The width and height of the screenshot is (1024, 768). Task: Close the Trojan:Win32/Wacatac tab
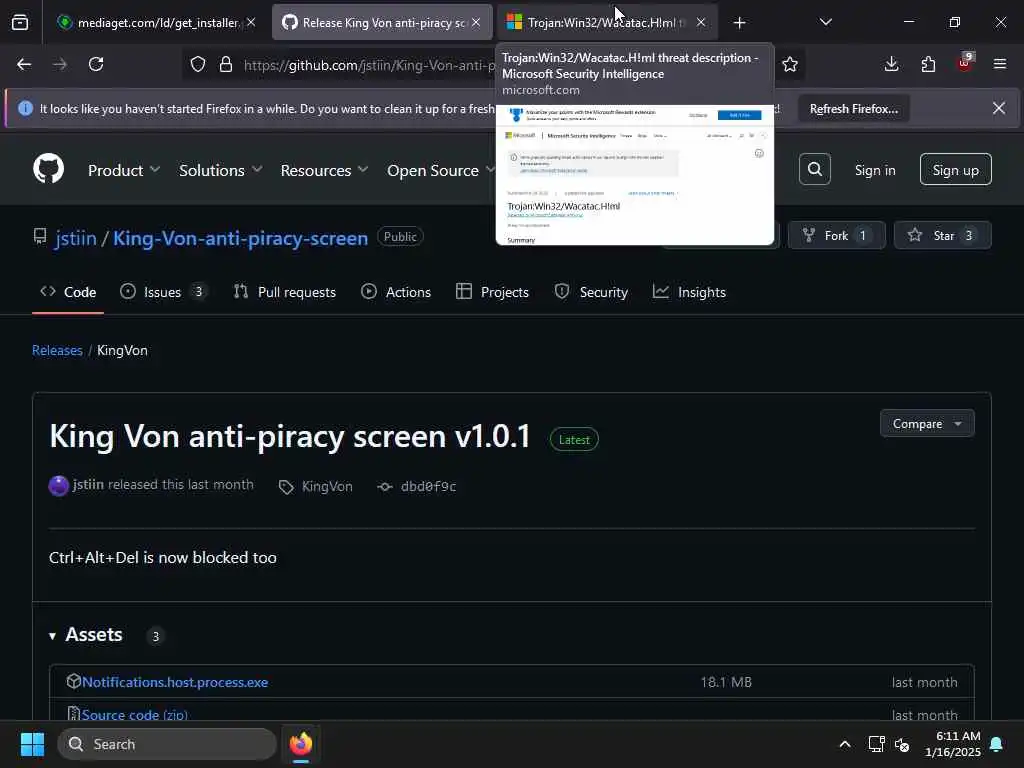coord(701,22)
